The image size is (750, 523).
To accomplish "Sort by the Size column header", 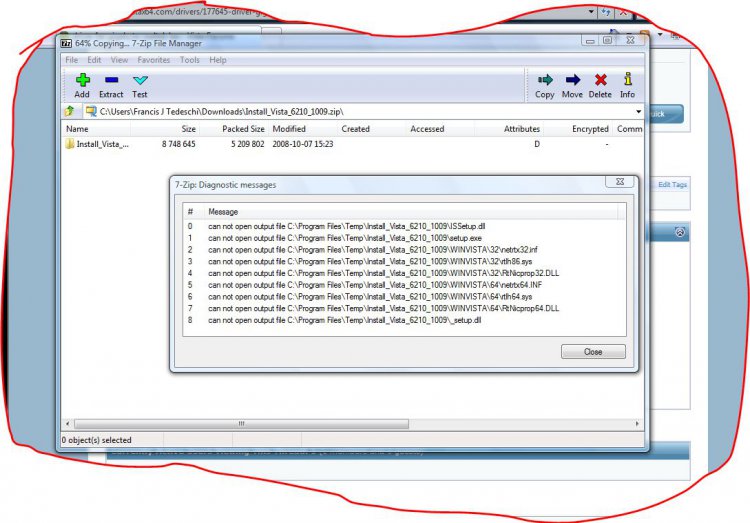I will (x=165, y=129).
